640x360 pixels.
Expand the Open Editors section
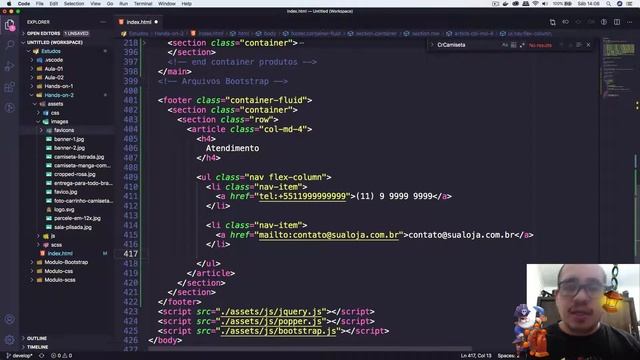(x=67, y=33)
